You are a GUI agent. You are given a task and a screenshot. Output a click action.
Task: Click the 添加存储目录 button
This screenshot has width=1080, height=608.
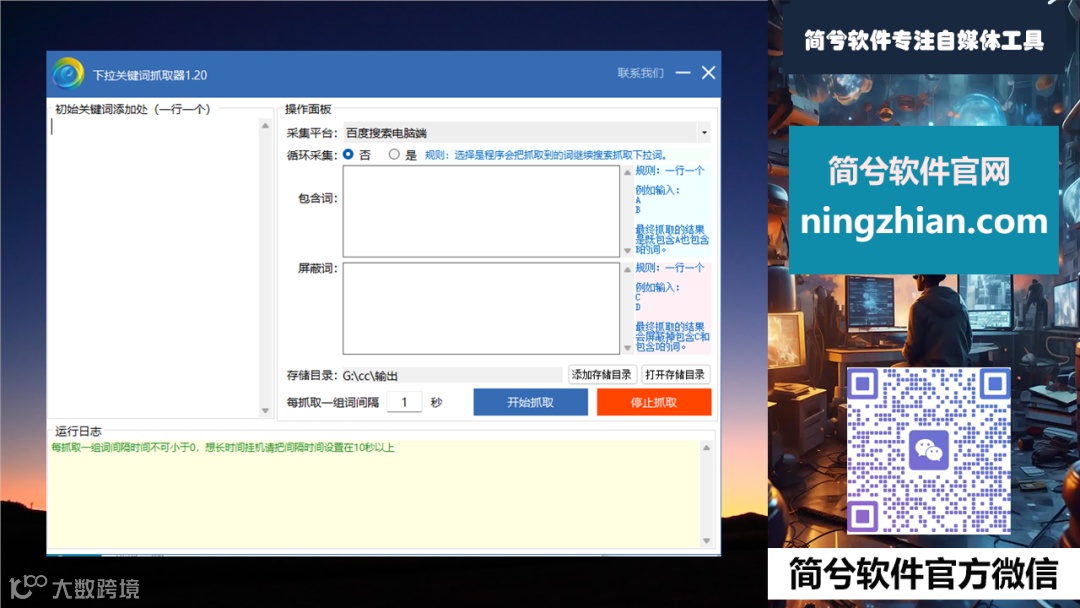pos(602,375)
